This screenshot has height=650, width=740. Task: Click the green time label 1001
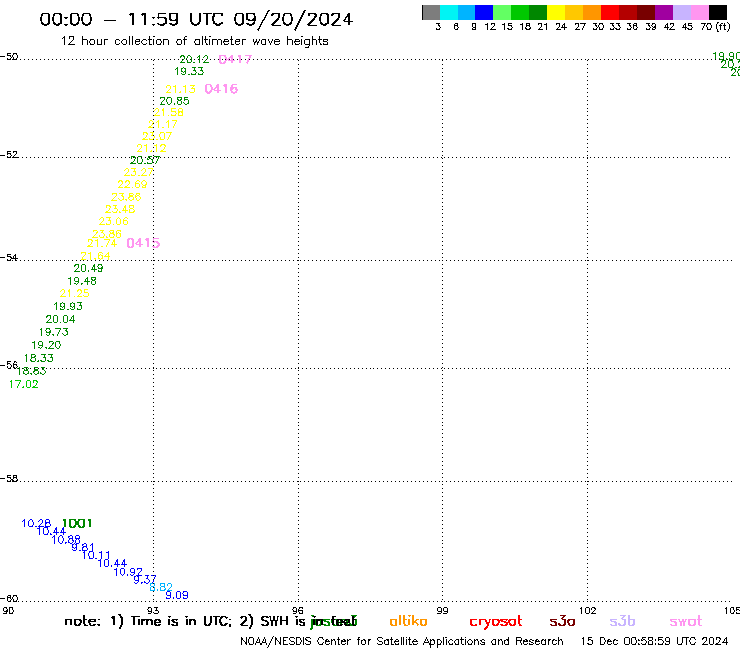[77, 523]
